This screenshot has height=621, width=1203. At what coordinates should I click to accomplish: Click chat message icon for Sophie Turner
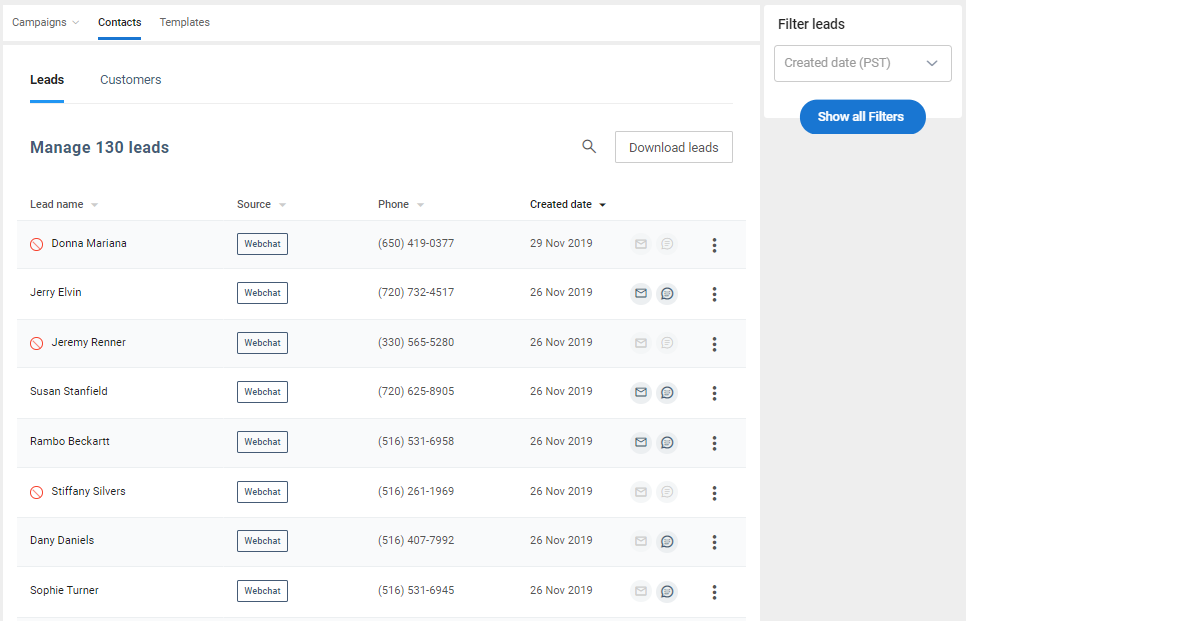pos(667,592)
